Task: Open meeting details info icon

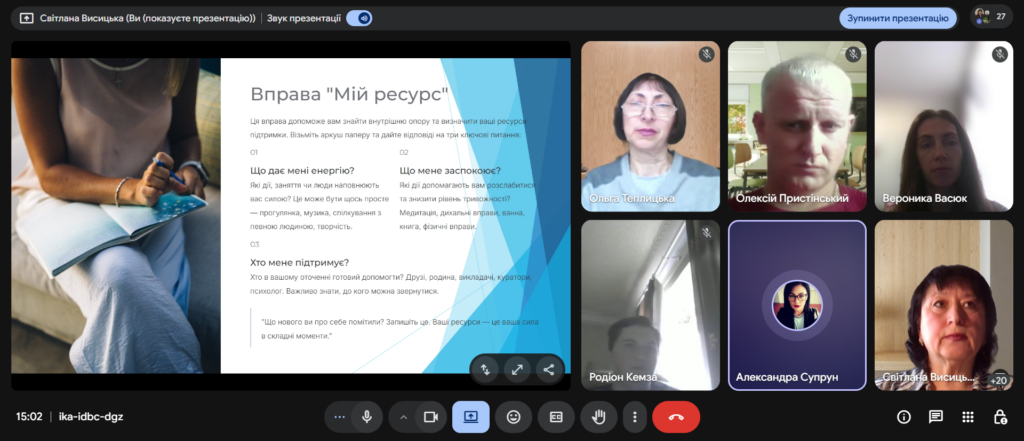Action: 904,417
